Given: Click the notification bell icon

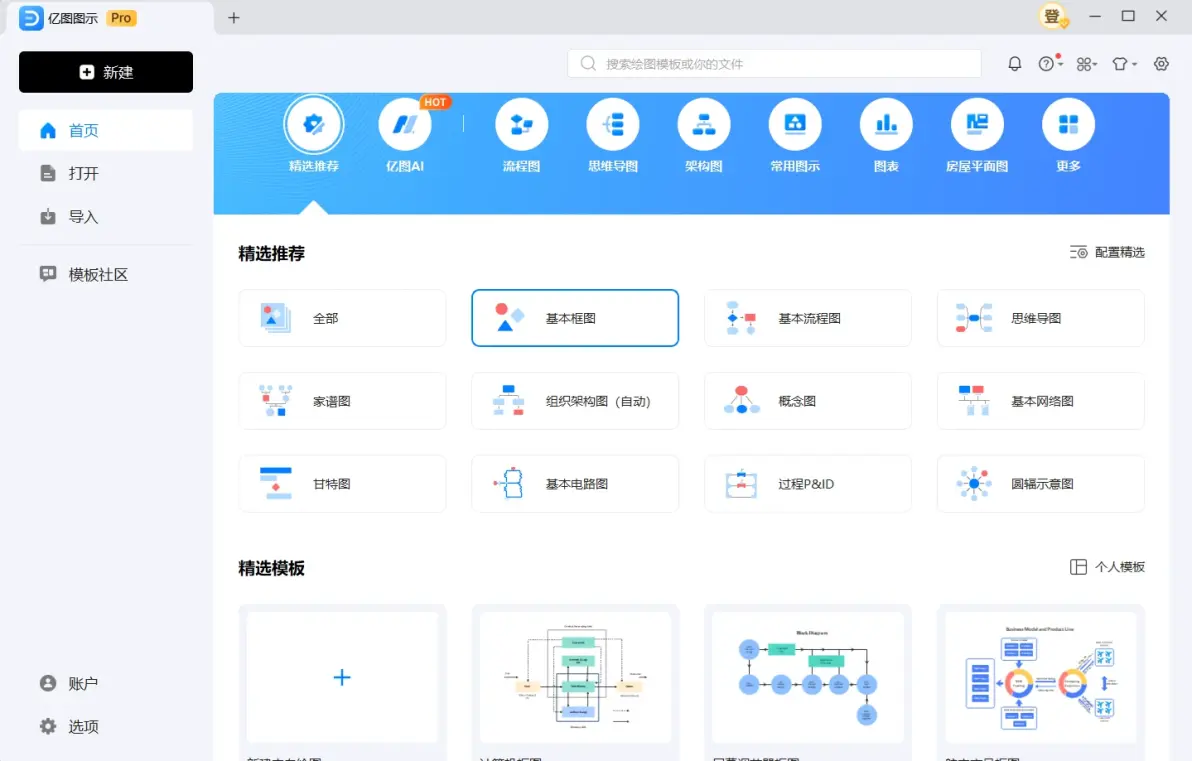Looking at the screenshot, I should click(1015, 64).
